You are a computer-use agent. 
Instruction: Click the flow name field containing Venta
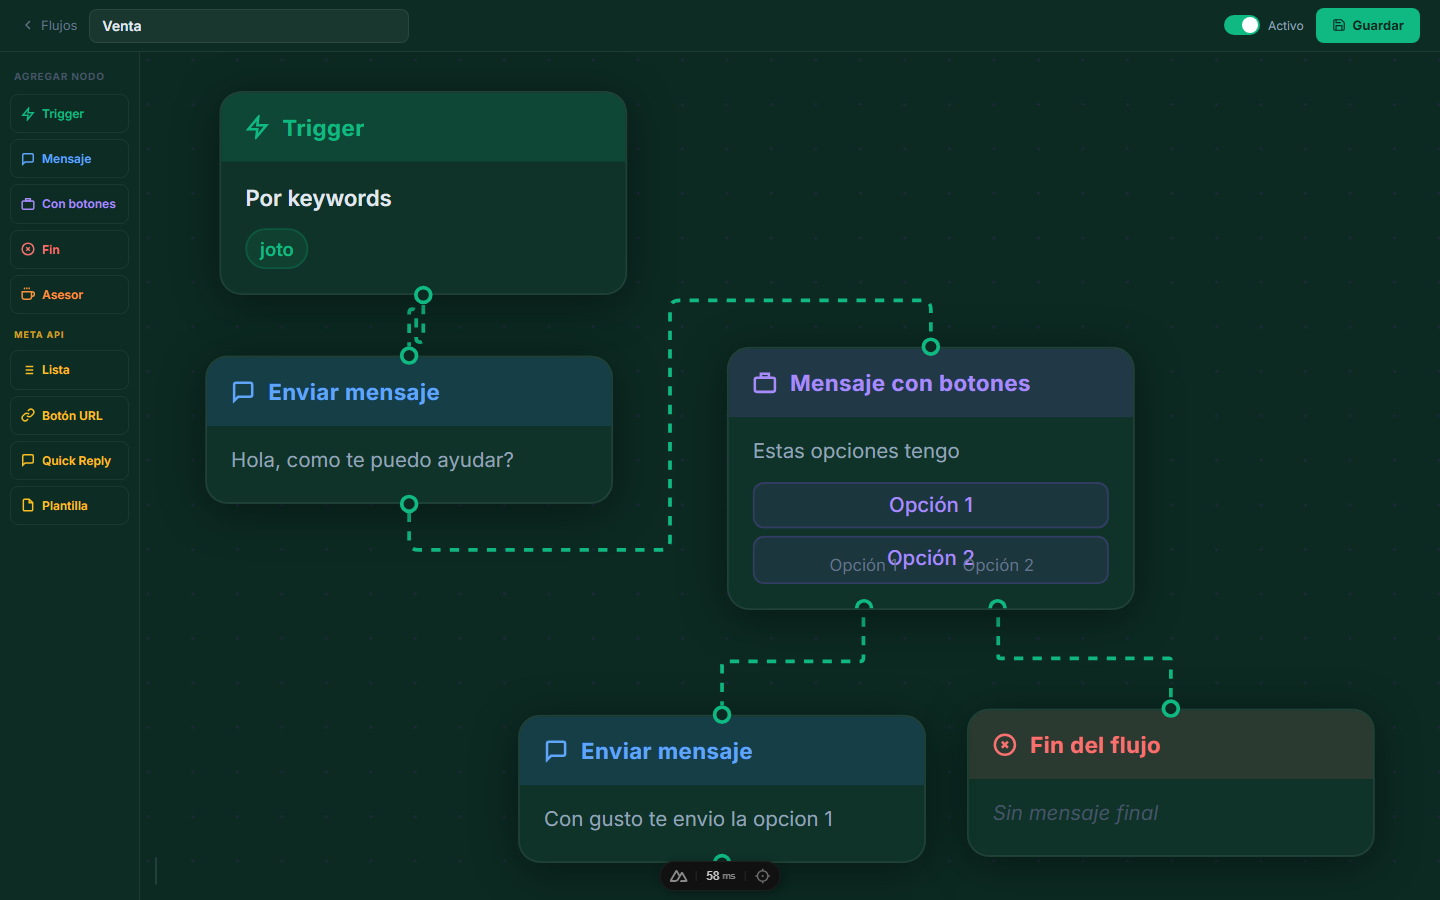pyautogui.click(x=249, y=26)
